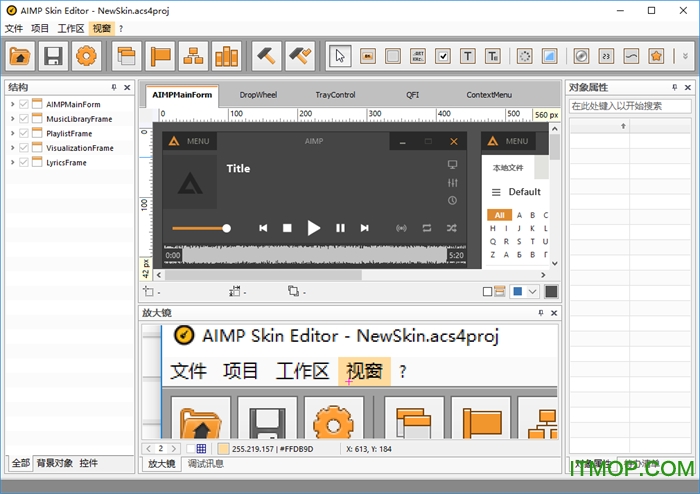Click the dark gray color swatch
The height and width of the screenshot is (494, 700).
coord(551,291)
